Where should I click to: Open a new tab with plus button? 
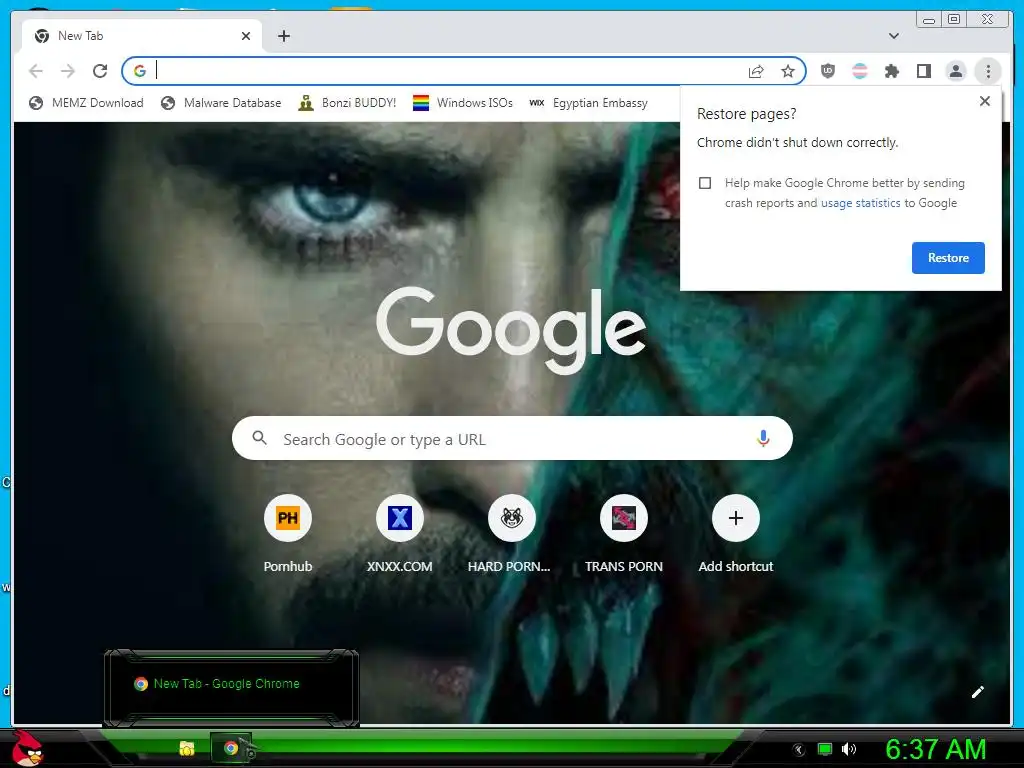(284, 36)
